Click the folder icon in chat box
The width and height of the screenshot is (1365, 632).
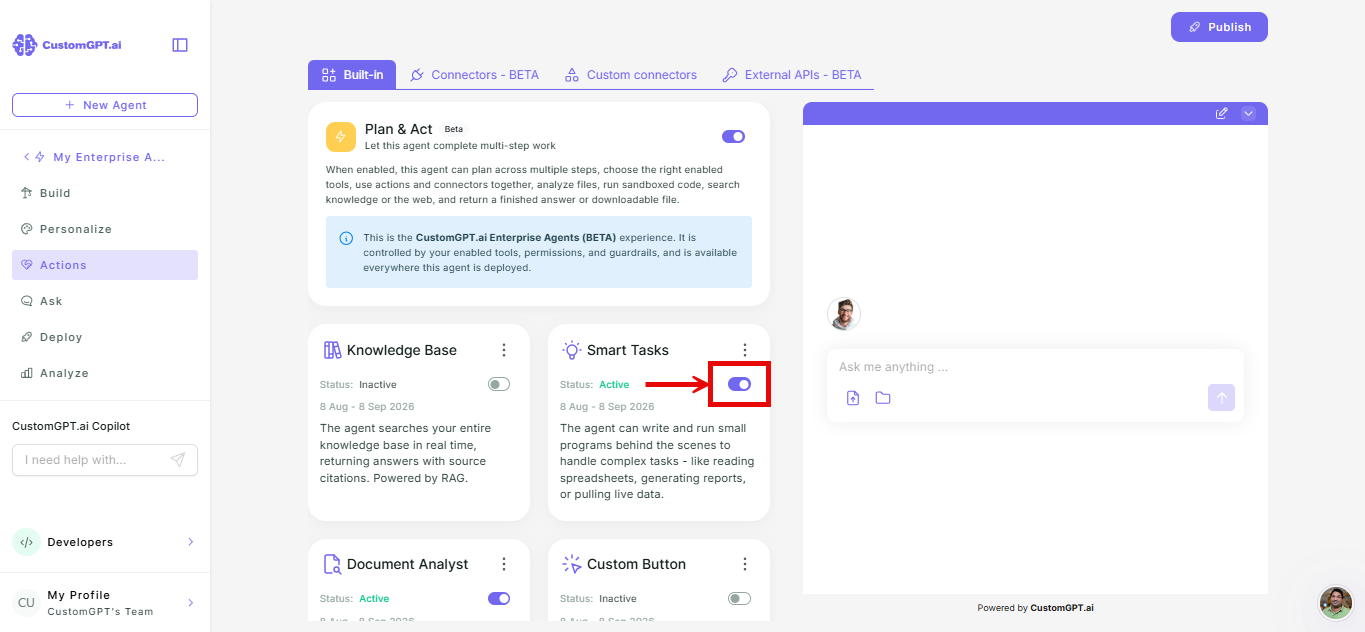[x=883, y=398]
